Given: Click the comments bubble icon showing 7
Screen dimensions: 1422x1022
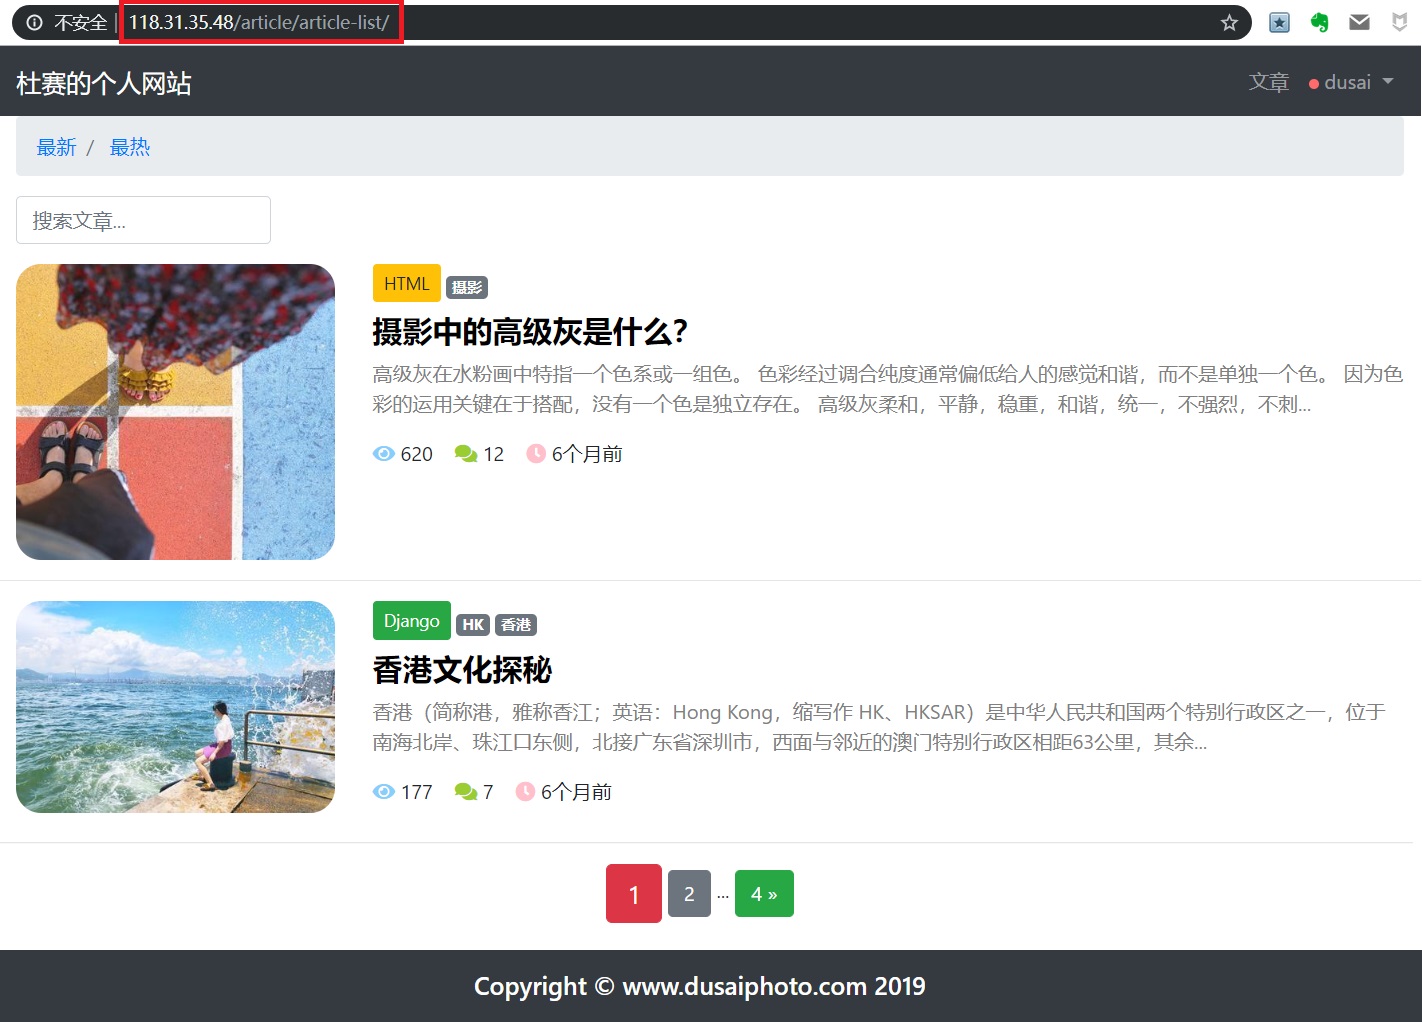Looking at the screenshot, I should [465, 792].
